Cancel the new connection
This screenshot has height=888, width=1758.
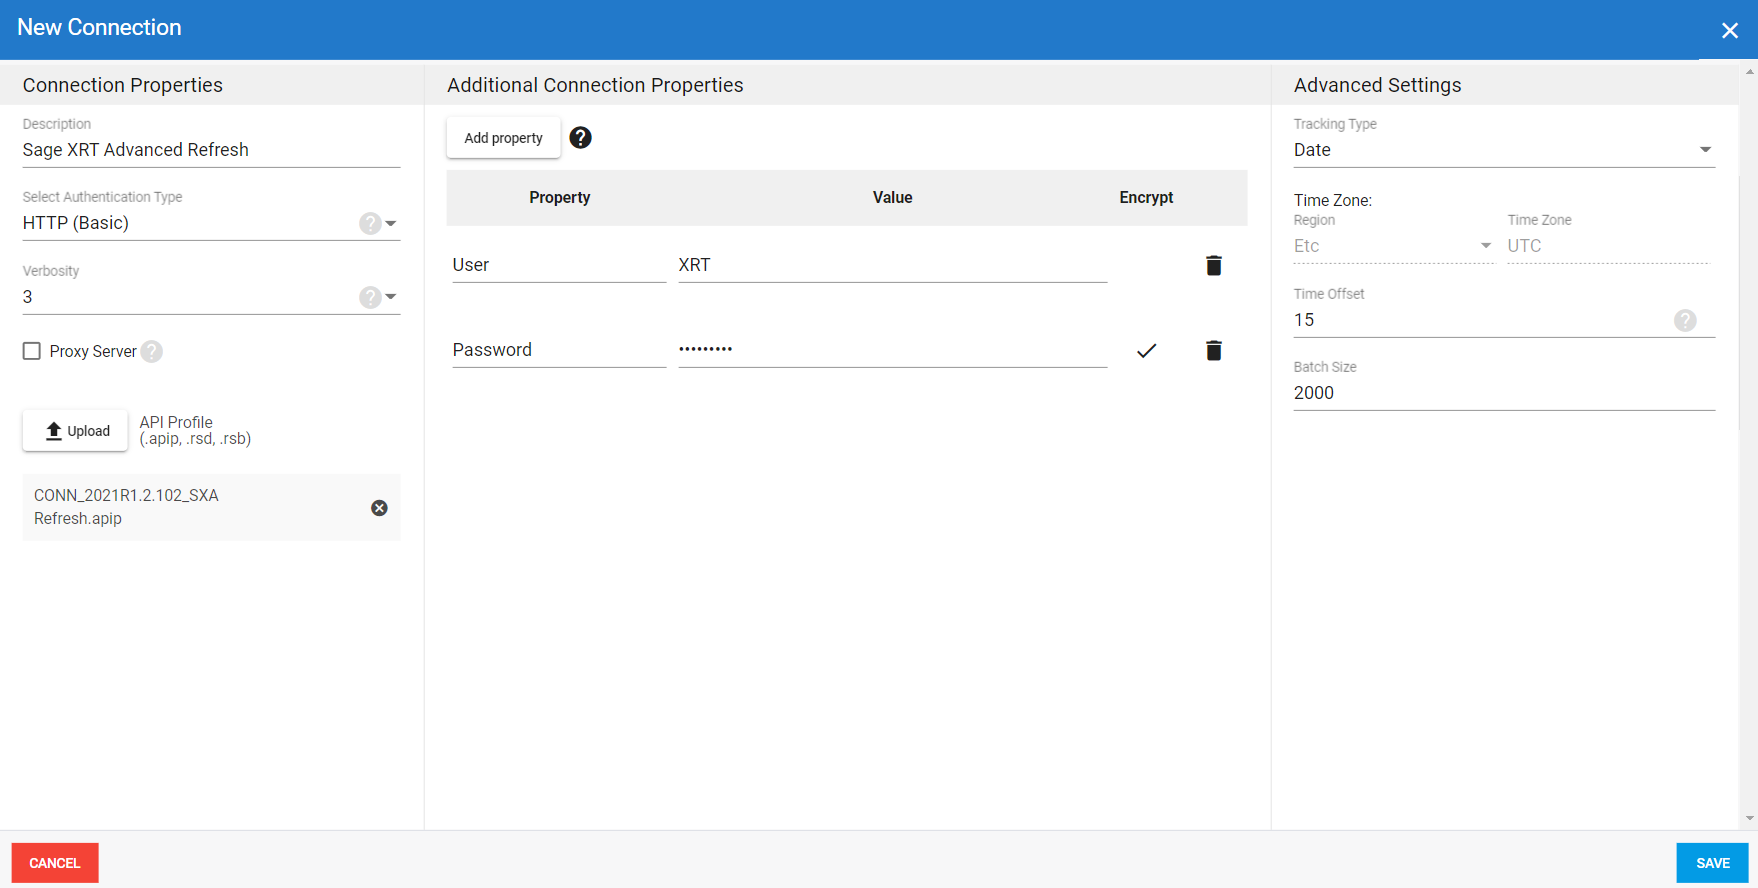[55, 863]
